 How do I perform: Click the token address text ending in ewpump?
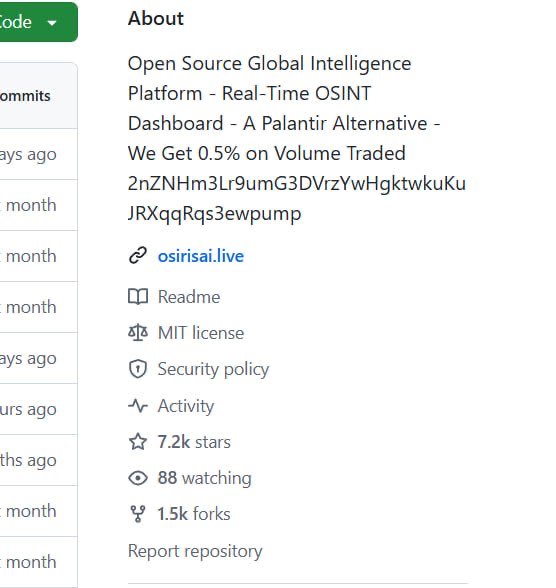click(296, 198)
